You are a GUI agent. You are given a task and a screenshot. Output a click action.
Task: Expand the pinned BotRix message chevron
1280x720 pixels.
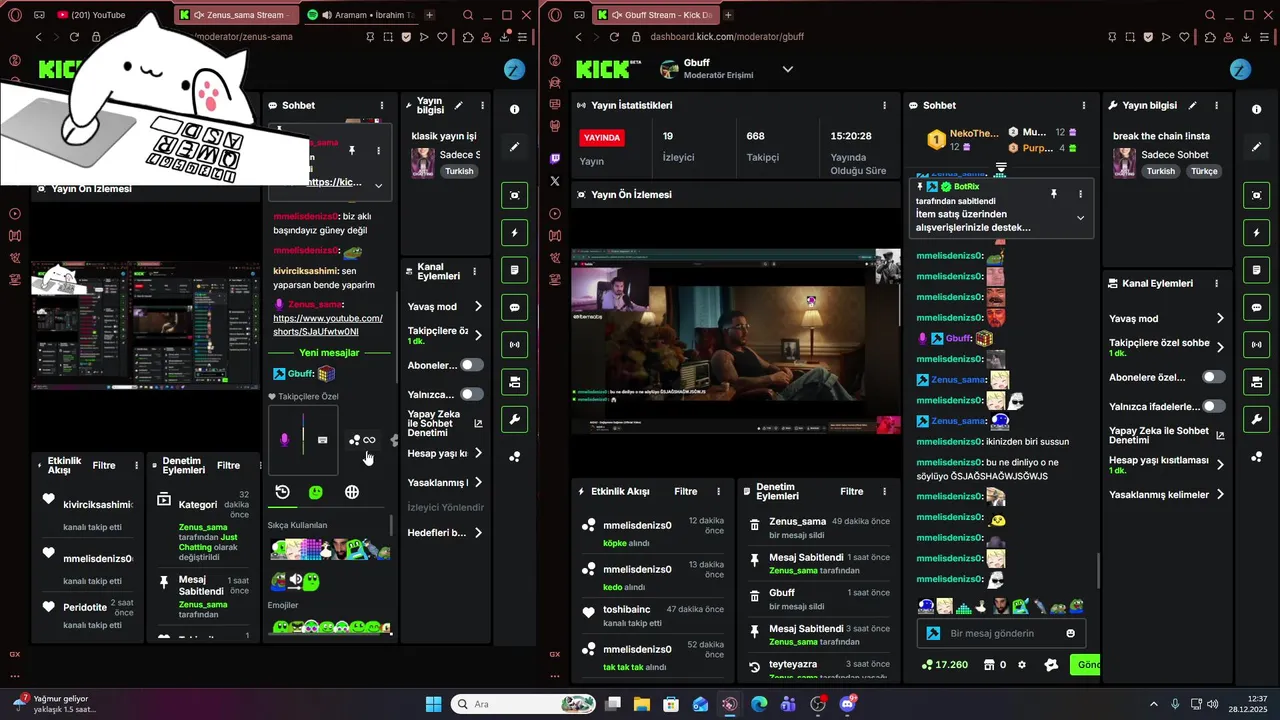(x=1080, y=218)
